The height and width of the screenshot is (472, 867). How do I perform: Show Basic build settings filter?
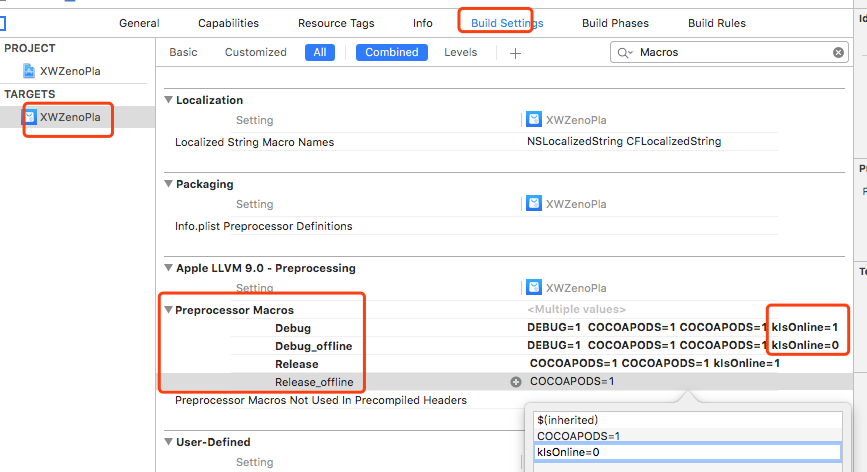[183, 52]
